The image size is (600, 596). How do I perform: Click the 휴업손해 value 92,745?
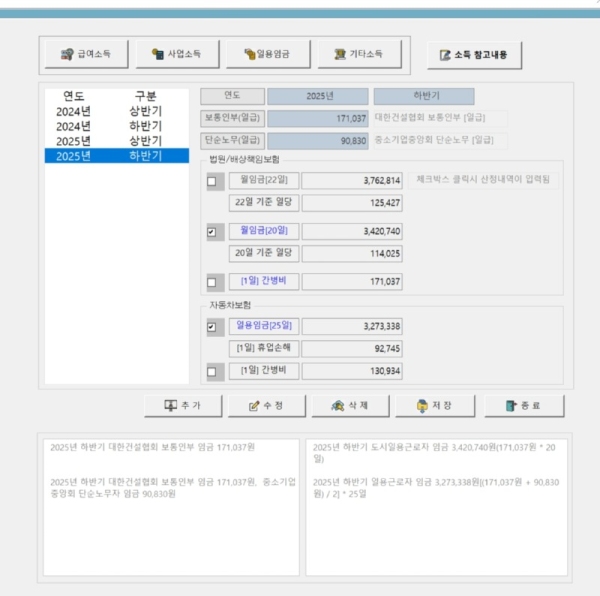pos(352,348)
